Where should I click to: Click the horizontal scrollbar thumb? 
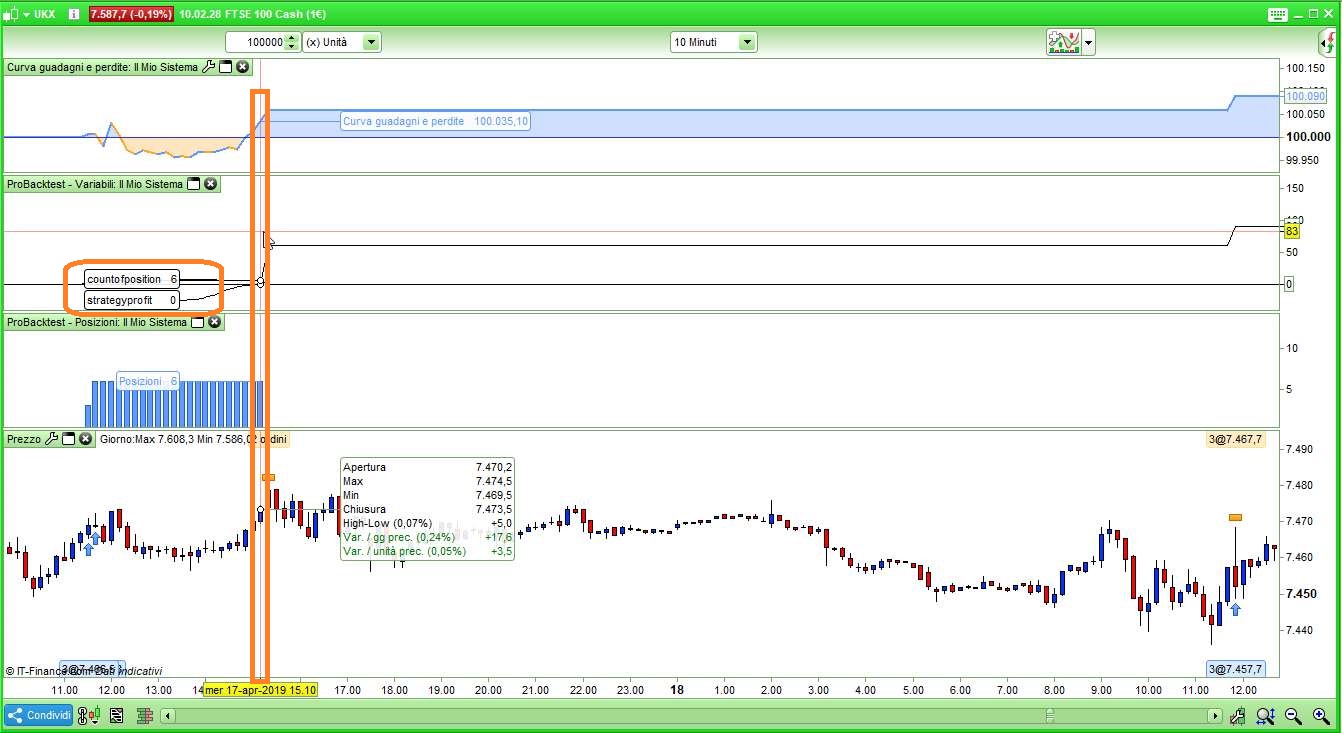tap(1050, 716)
